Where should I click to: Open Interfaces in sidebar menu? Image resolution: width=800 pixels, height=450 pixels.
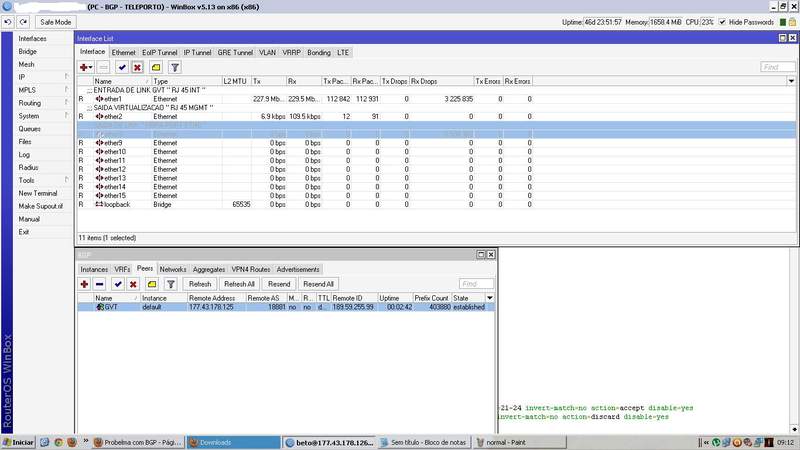coord(33,39)
